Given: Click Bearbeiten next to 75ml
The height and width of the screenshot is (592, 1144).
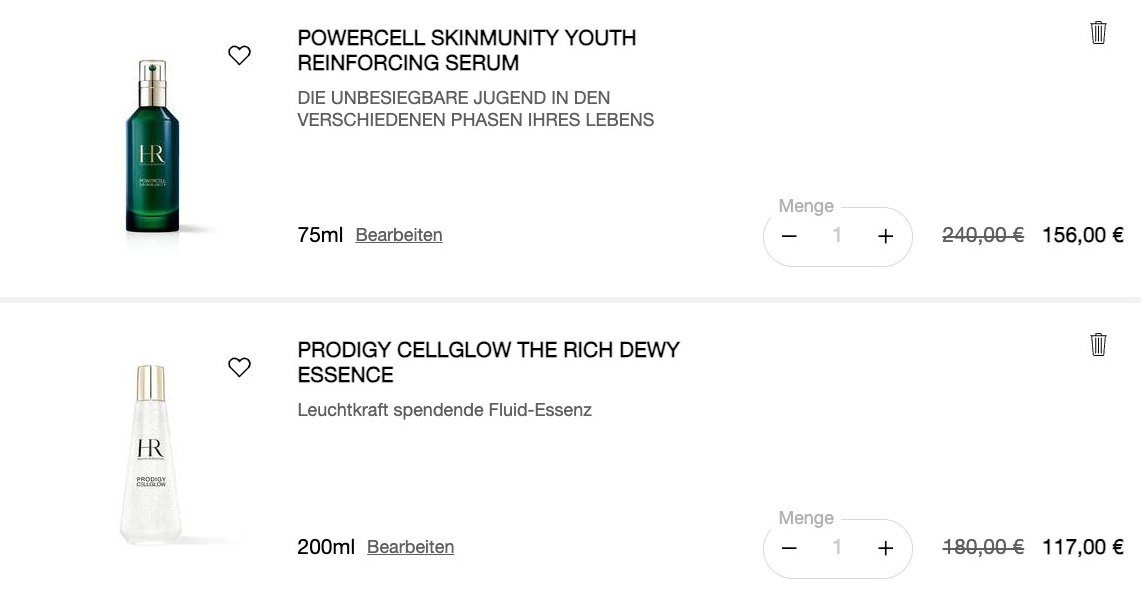Looking at the screenshot, I should pyautogui.click(x=399, y=235).
